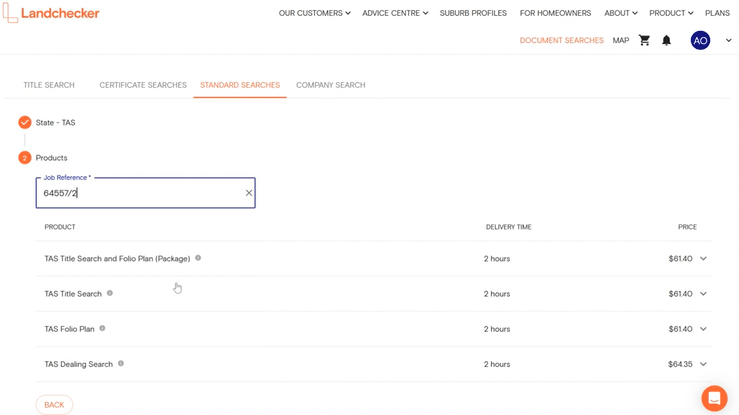Select the TAS Title Search product name
Viewport: 739px width, 415px height.
[x=73, y=294]
